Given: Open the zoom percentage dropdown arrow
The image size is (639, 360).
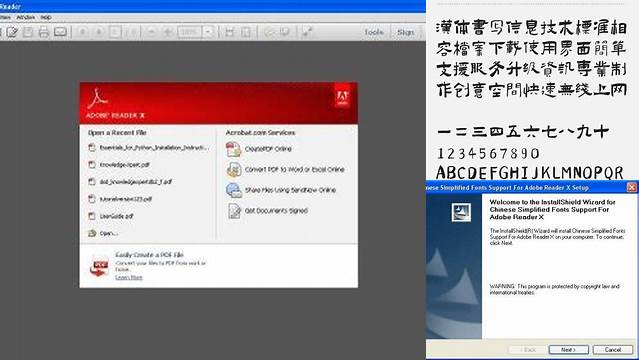Looking at the screenshot, I should point(208,32).
